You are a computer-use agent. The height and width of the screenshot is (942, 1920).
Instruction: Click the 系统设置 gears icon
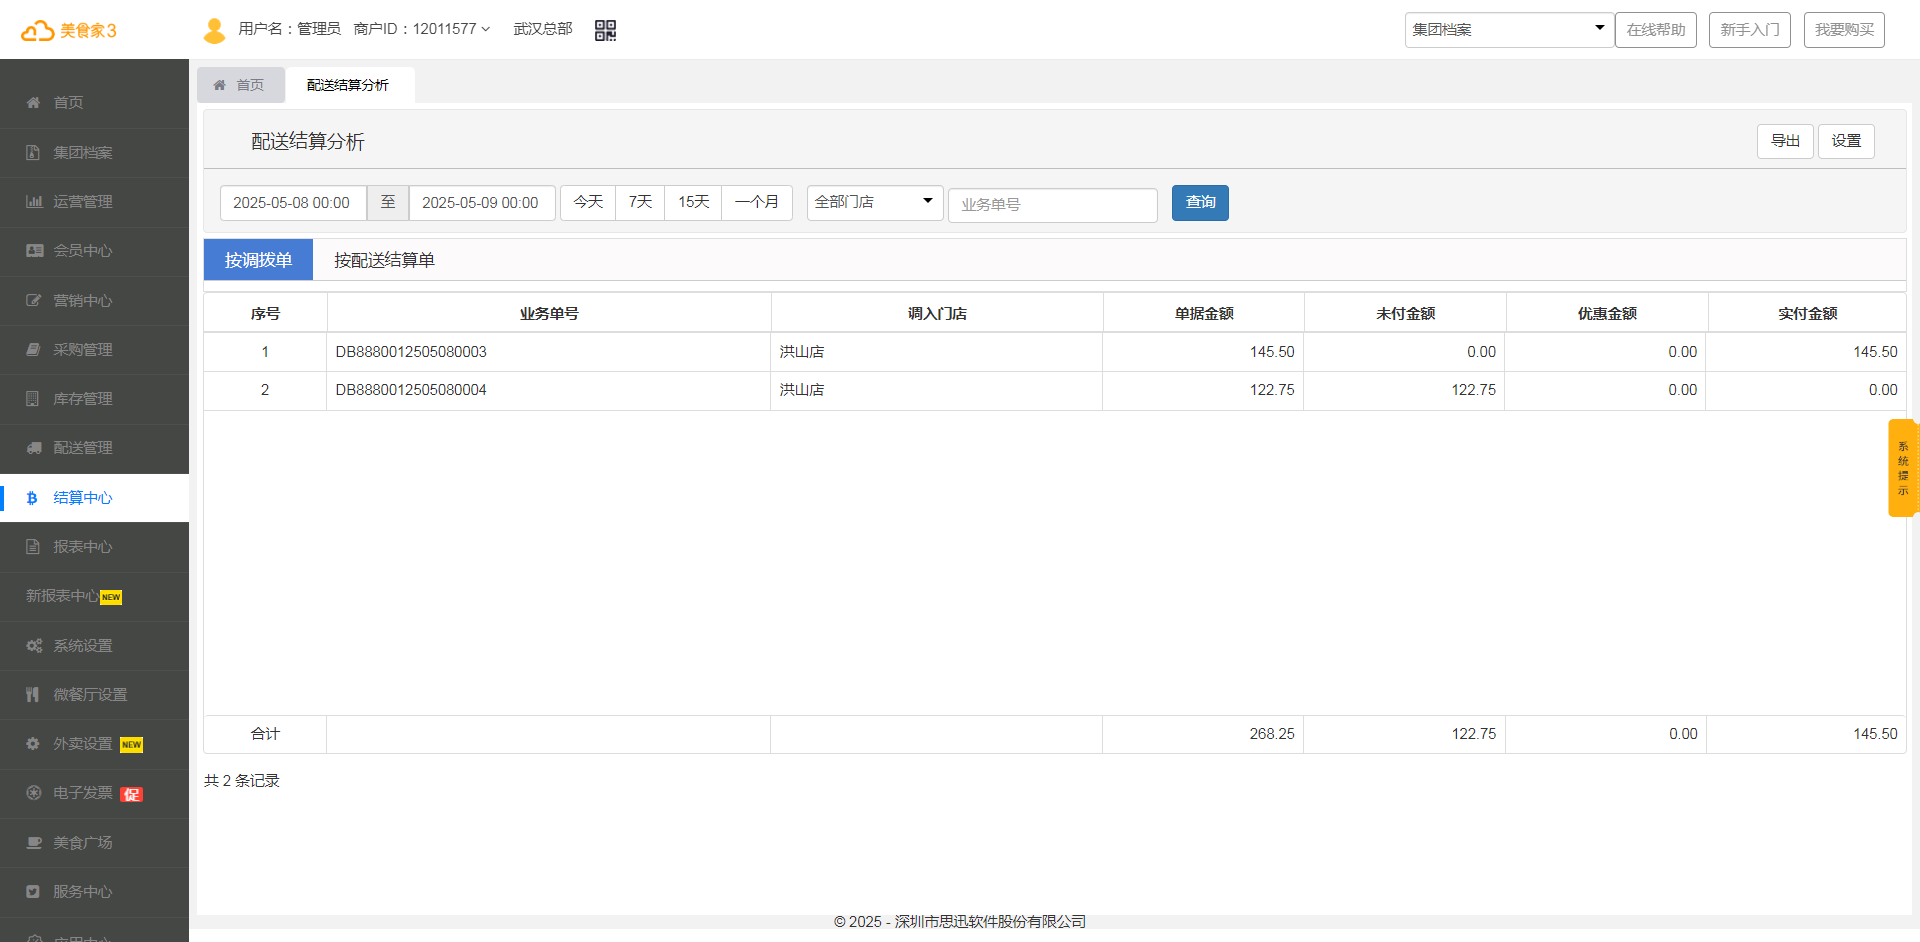34,645
